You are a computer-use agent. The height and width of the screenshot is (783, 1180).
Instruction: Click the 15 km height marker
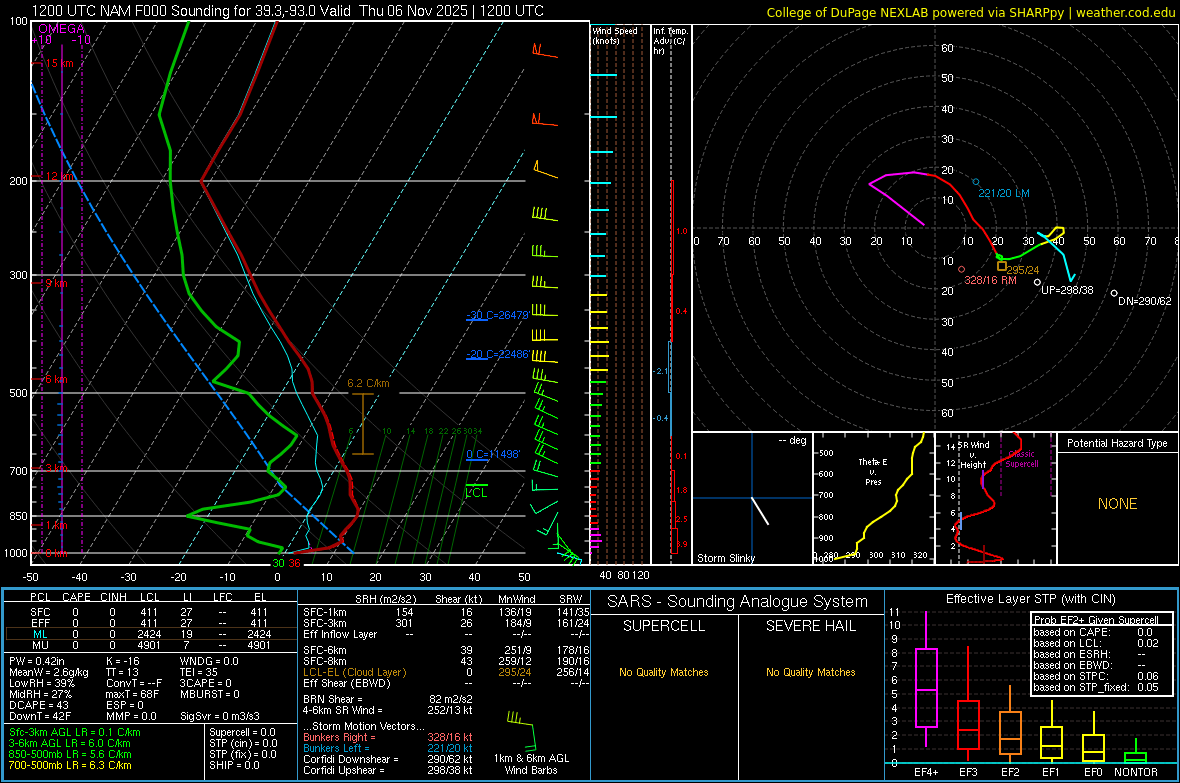tap(59, 63)
